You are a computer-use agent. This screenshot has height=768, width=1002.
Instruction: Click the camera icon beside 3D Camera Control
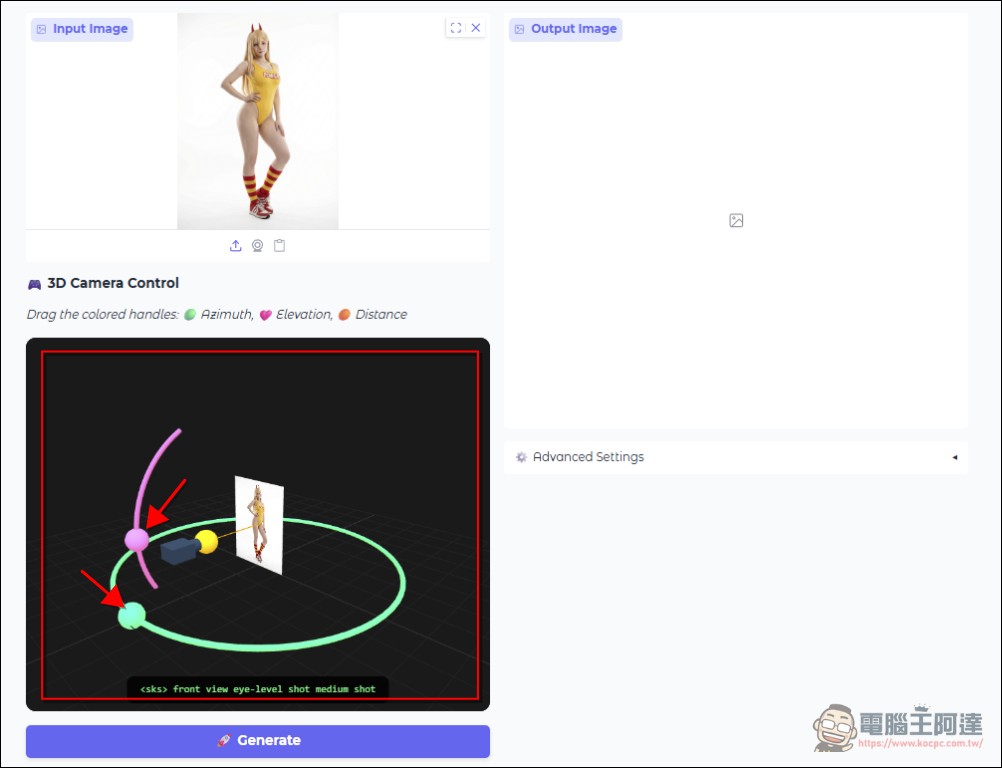[x=33, y=283]
